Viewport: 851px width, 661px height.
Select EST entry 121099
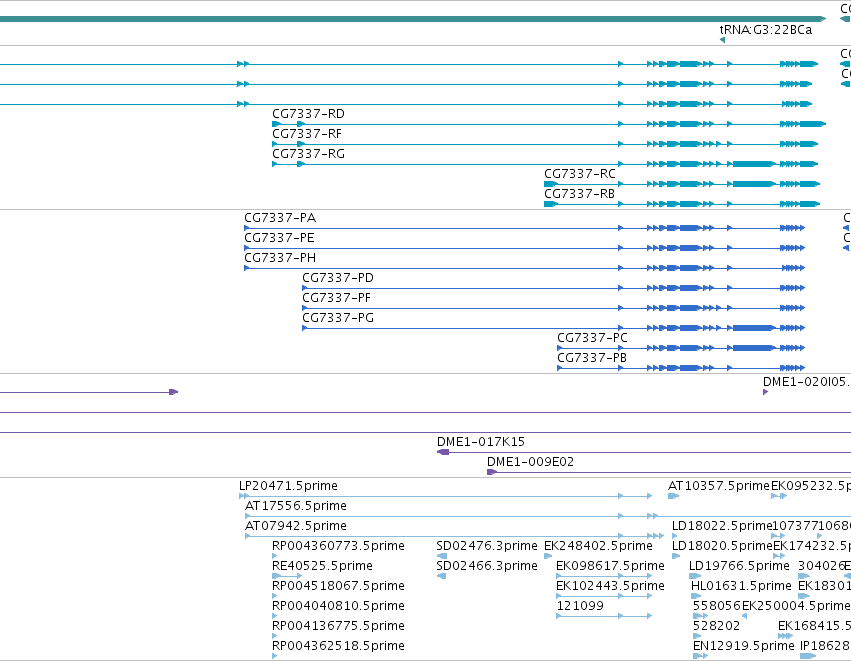[580, 606]
